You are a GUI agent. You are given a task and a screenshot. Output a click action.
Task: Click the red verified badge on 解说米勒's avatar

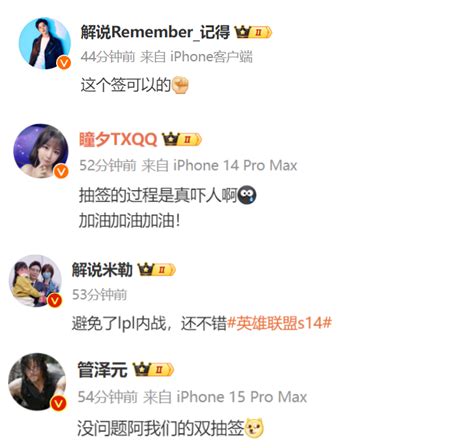(x=55, y=301)
